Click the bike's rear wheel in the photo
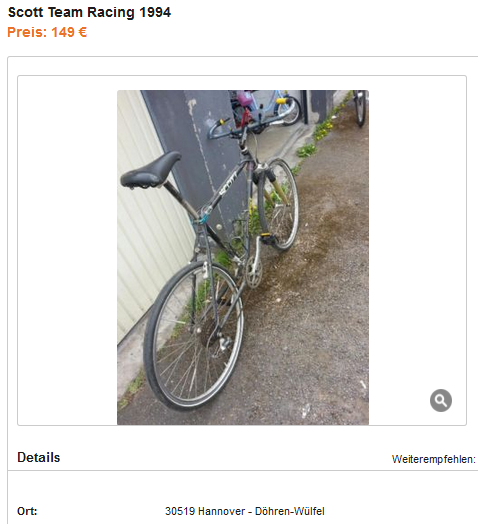The height and width of the screenshot is (524, 478). point(193,336)
